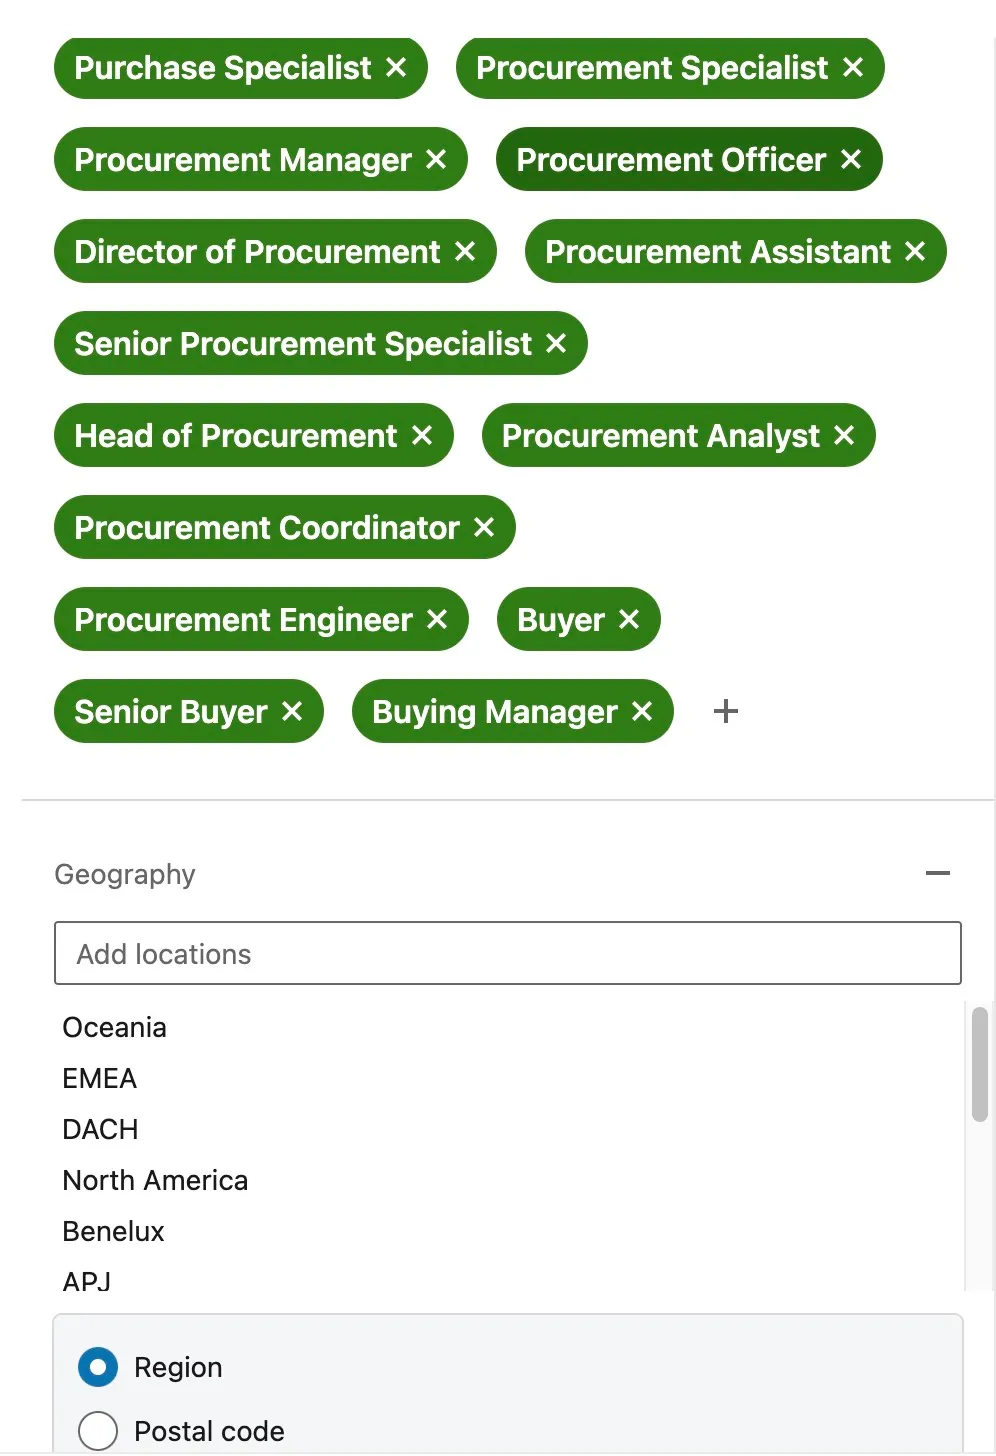
Task: Remove Procurement Officer via its X
Action: (851, 160)
